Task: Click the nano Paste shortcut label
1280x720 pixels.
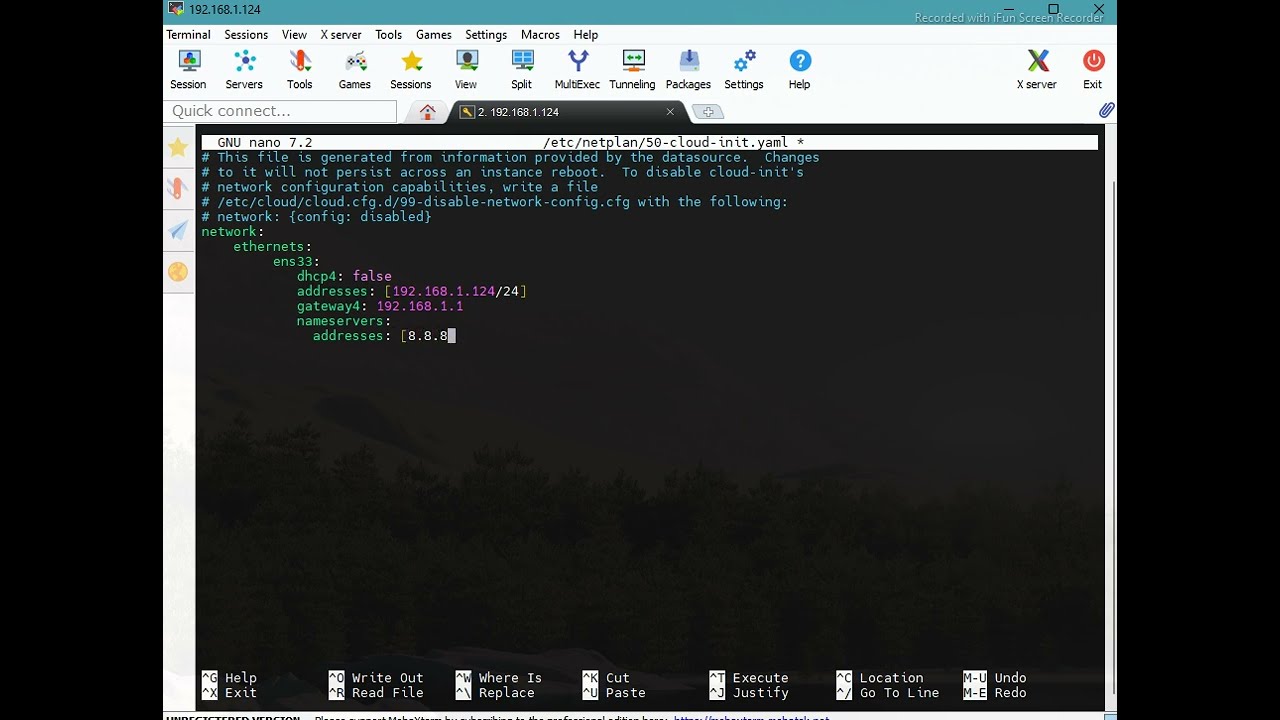Action: pyautogui.click(x=626, y=693)
